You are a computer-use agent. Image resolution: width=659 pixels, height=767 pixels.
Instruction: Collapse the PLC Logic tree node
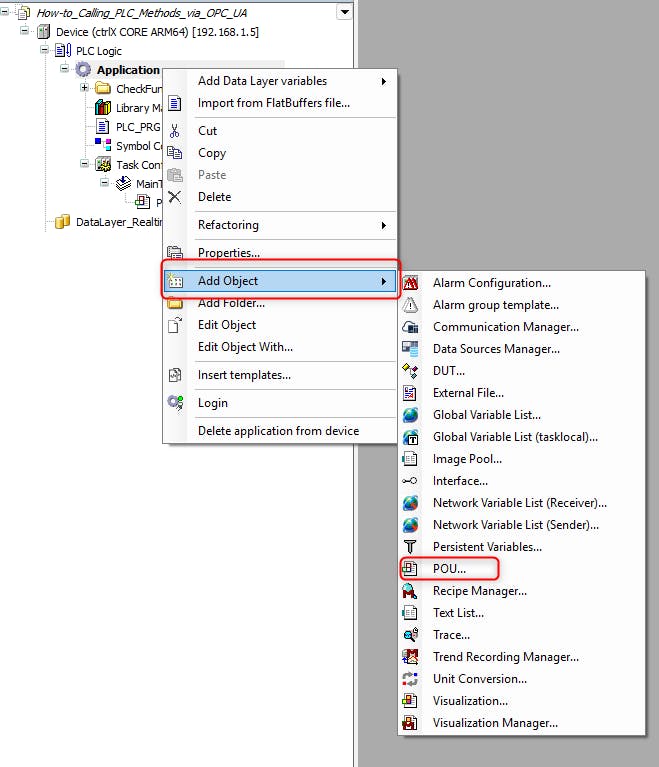coord(45,51)
